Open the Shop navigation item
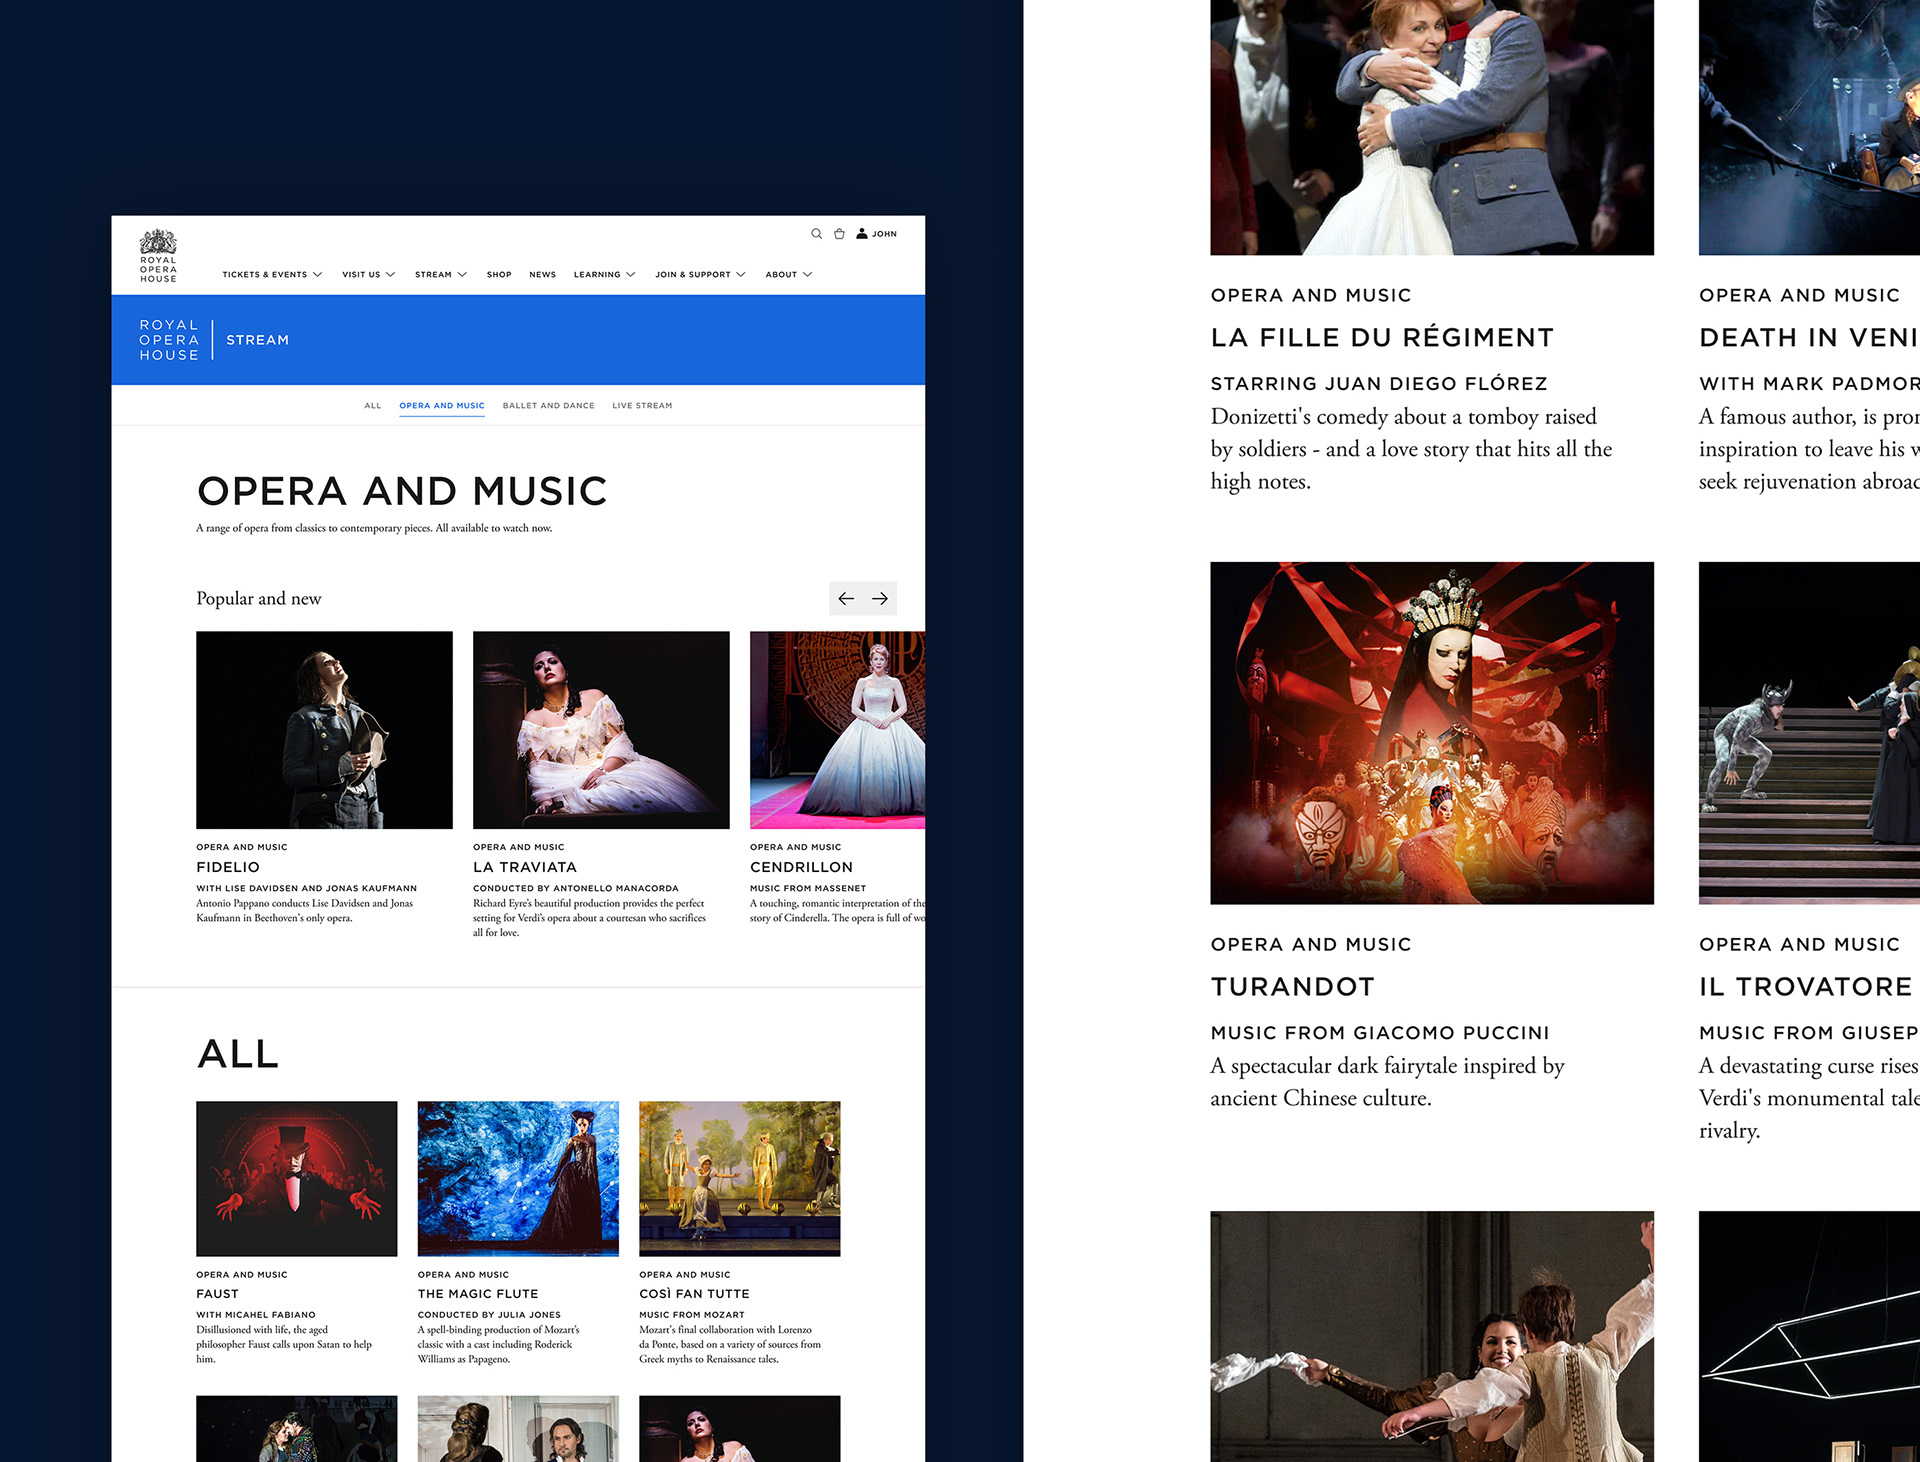 click(x=499, y=274)
